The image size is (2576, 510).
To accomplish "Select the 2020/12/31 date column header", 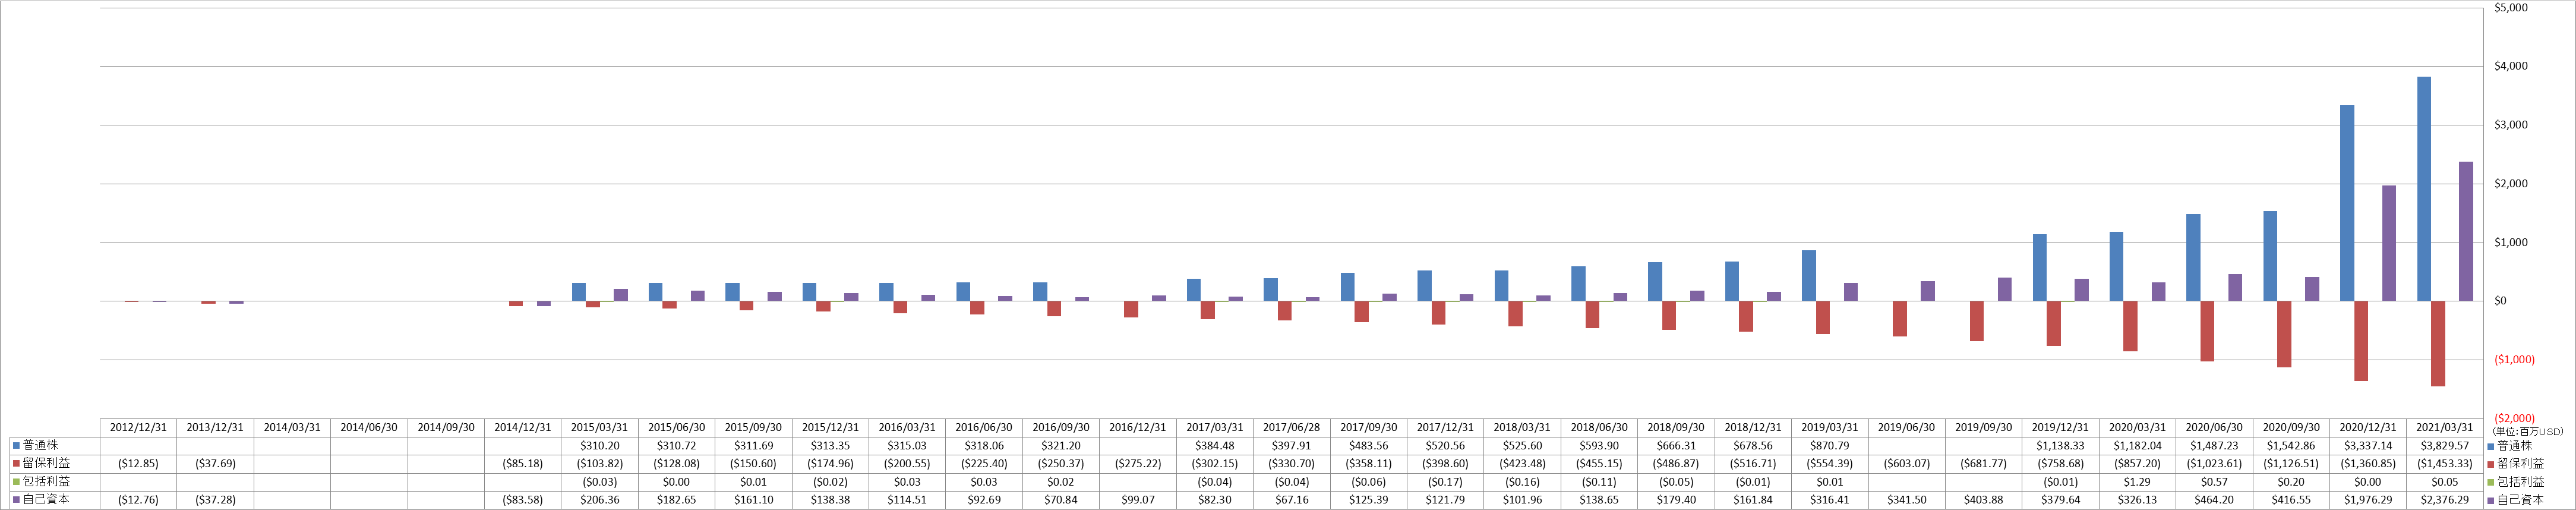I will point(2368,427).
